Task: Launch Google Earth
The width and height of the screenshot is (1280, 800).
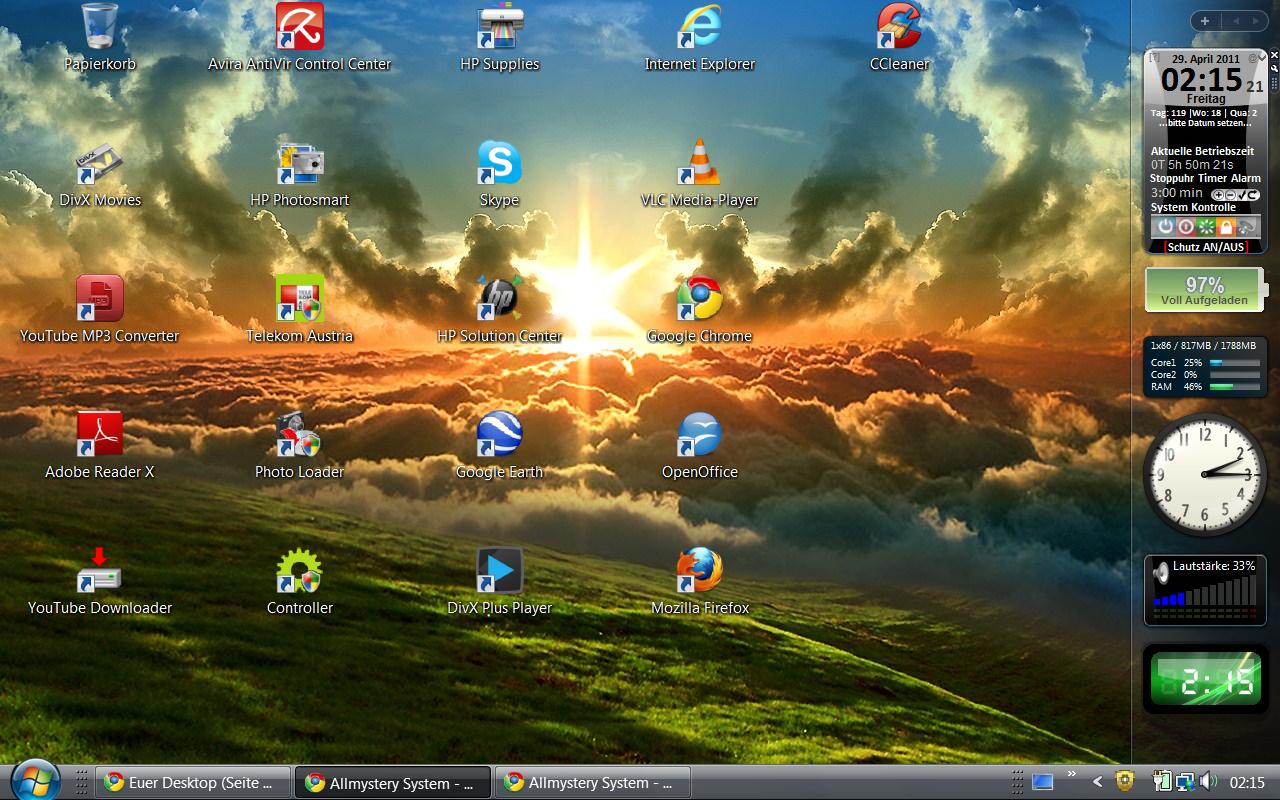Action: 500,446
